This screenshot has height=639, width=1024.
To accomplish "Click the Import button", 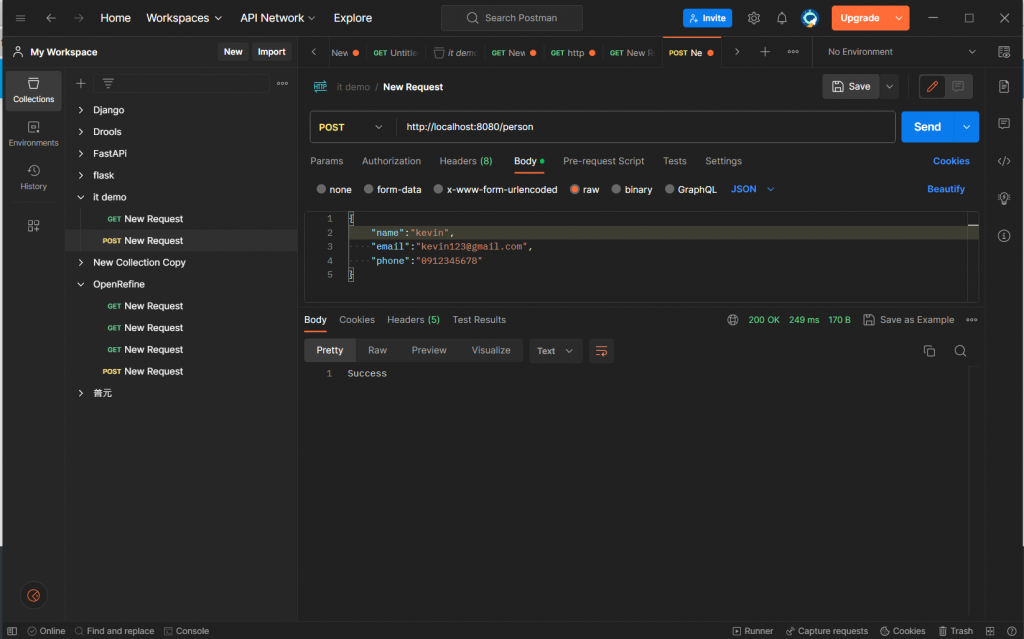I will [271, 52].
